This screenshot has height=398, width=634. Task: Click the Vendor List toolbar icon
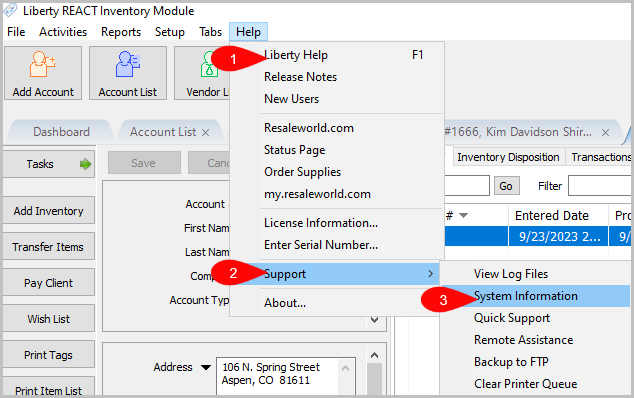point(202,73)
